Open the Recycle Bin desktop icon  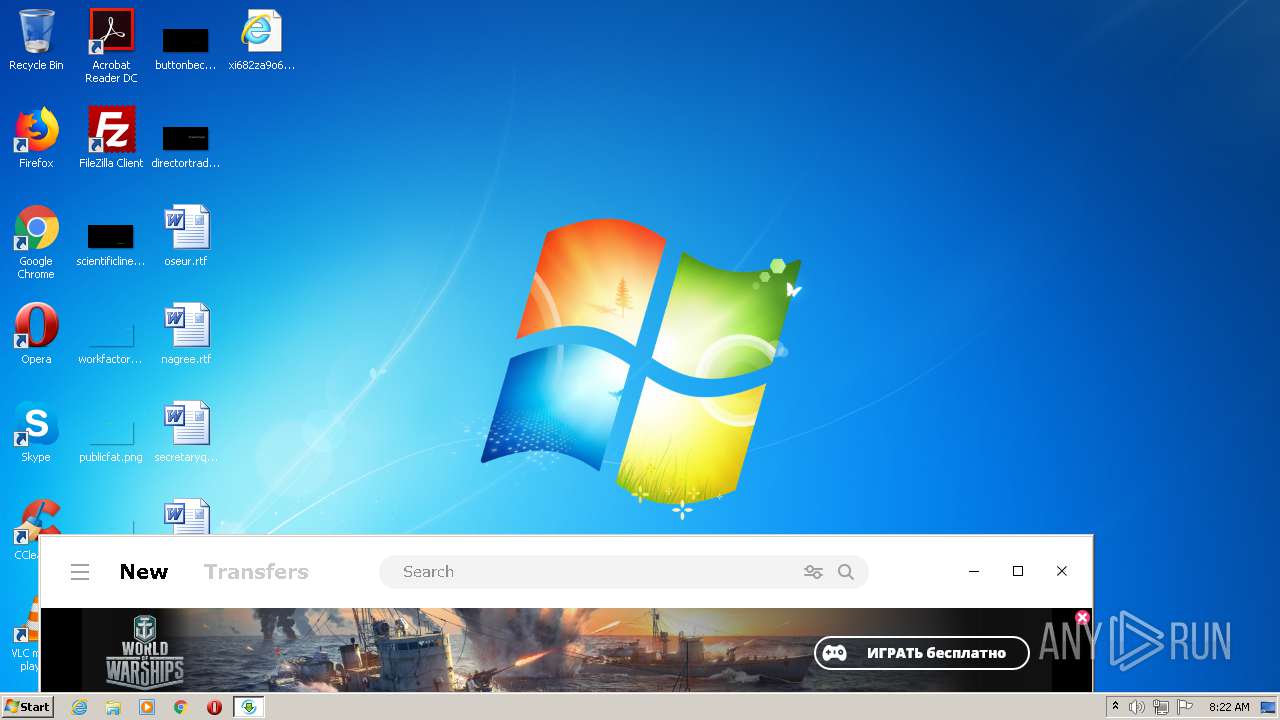coord(36,40)
